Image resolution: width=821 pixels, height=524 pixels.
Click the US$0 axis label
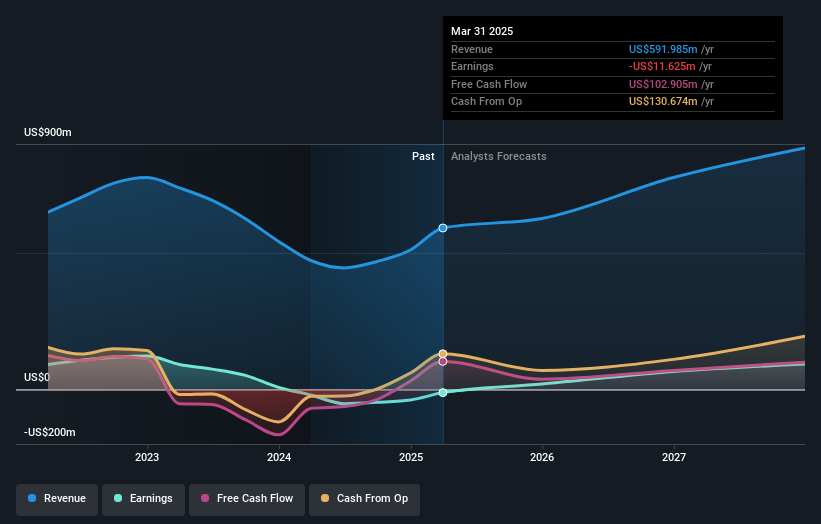(x=37, y=377)
